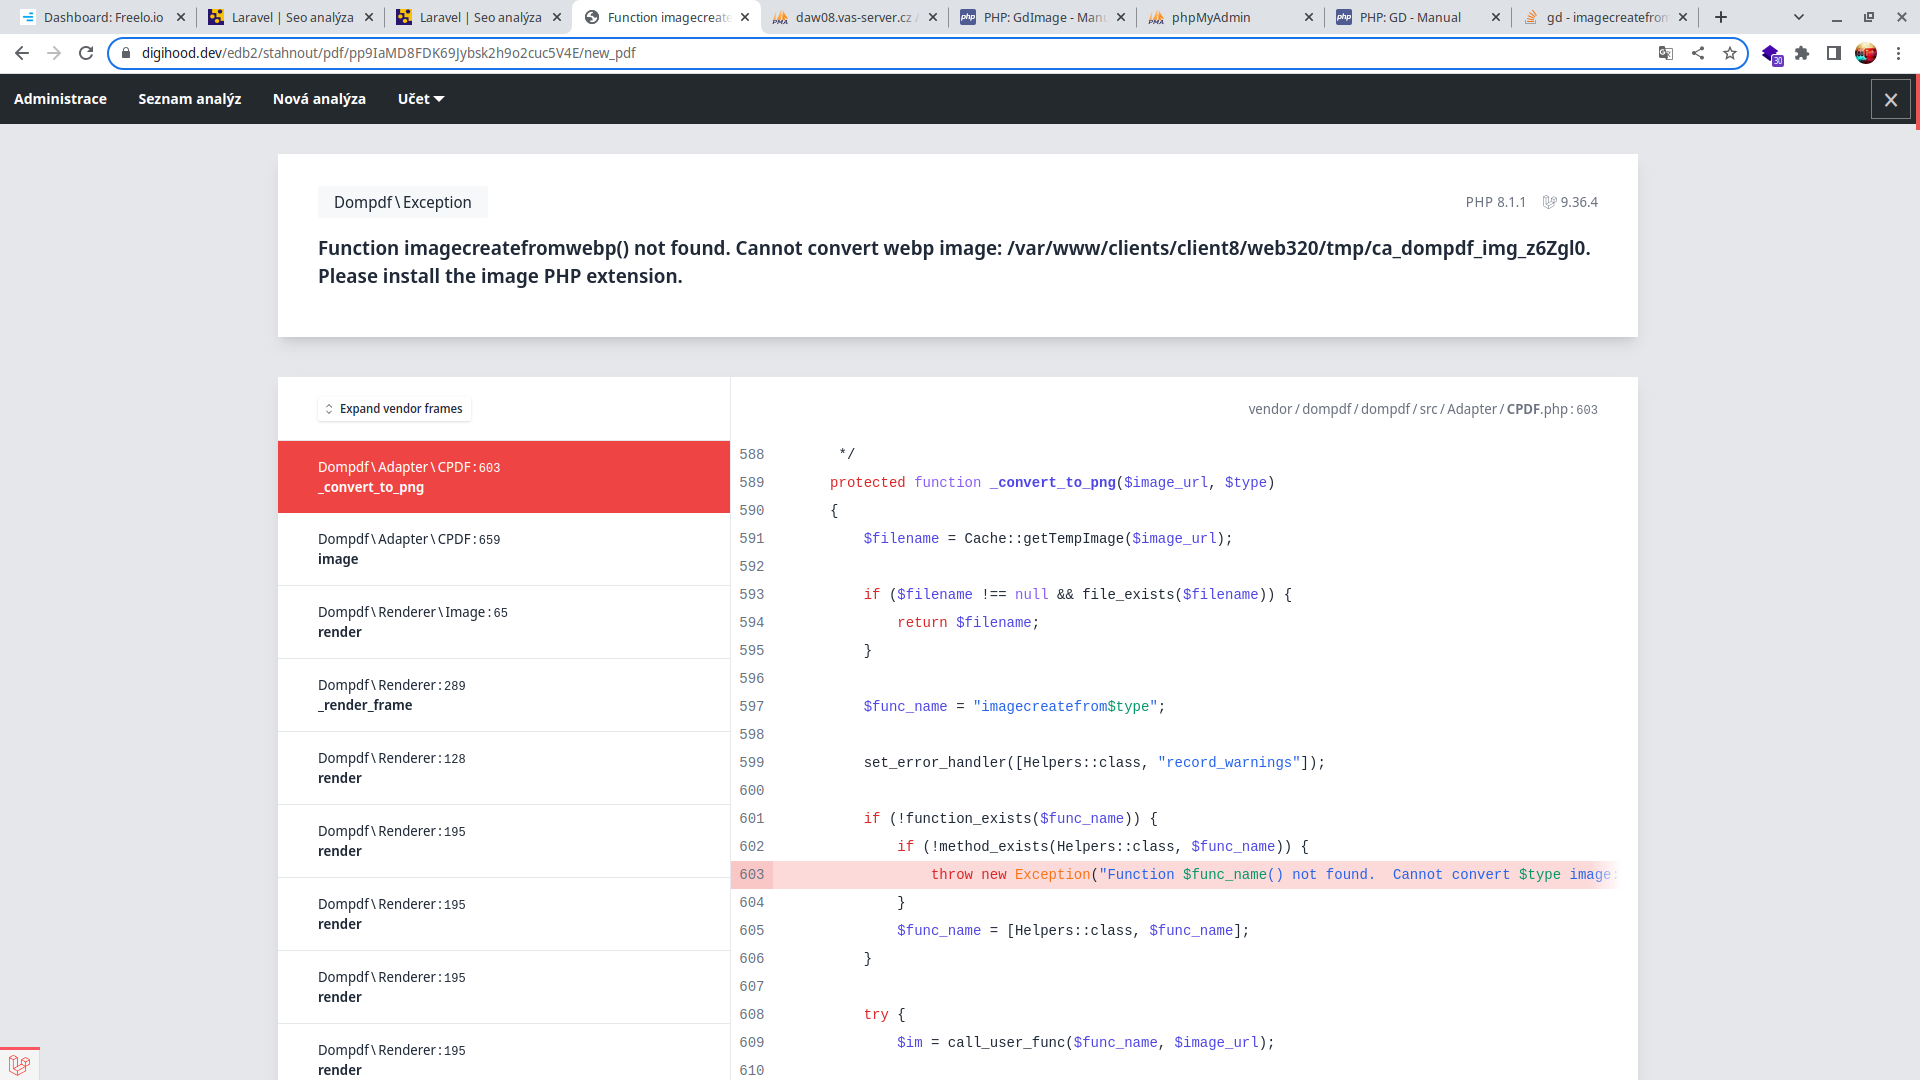This screenshot has width=1920, height=1080.
Task: Open Chrome three-dot menu
Action: (1898, 53)
